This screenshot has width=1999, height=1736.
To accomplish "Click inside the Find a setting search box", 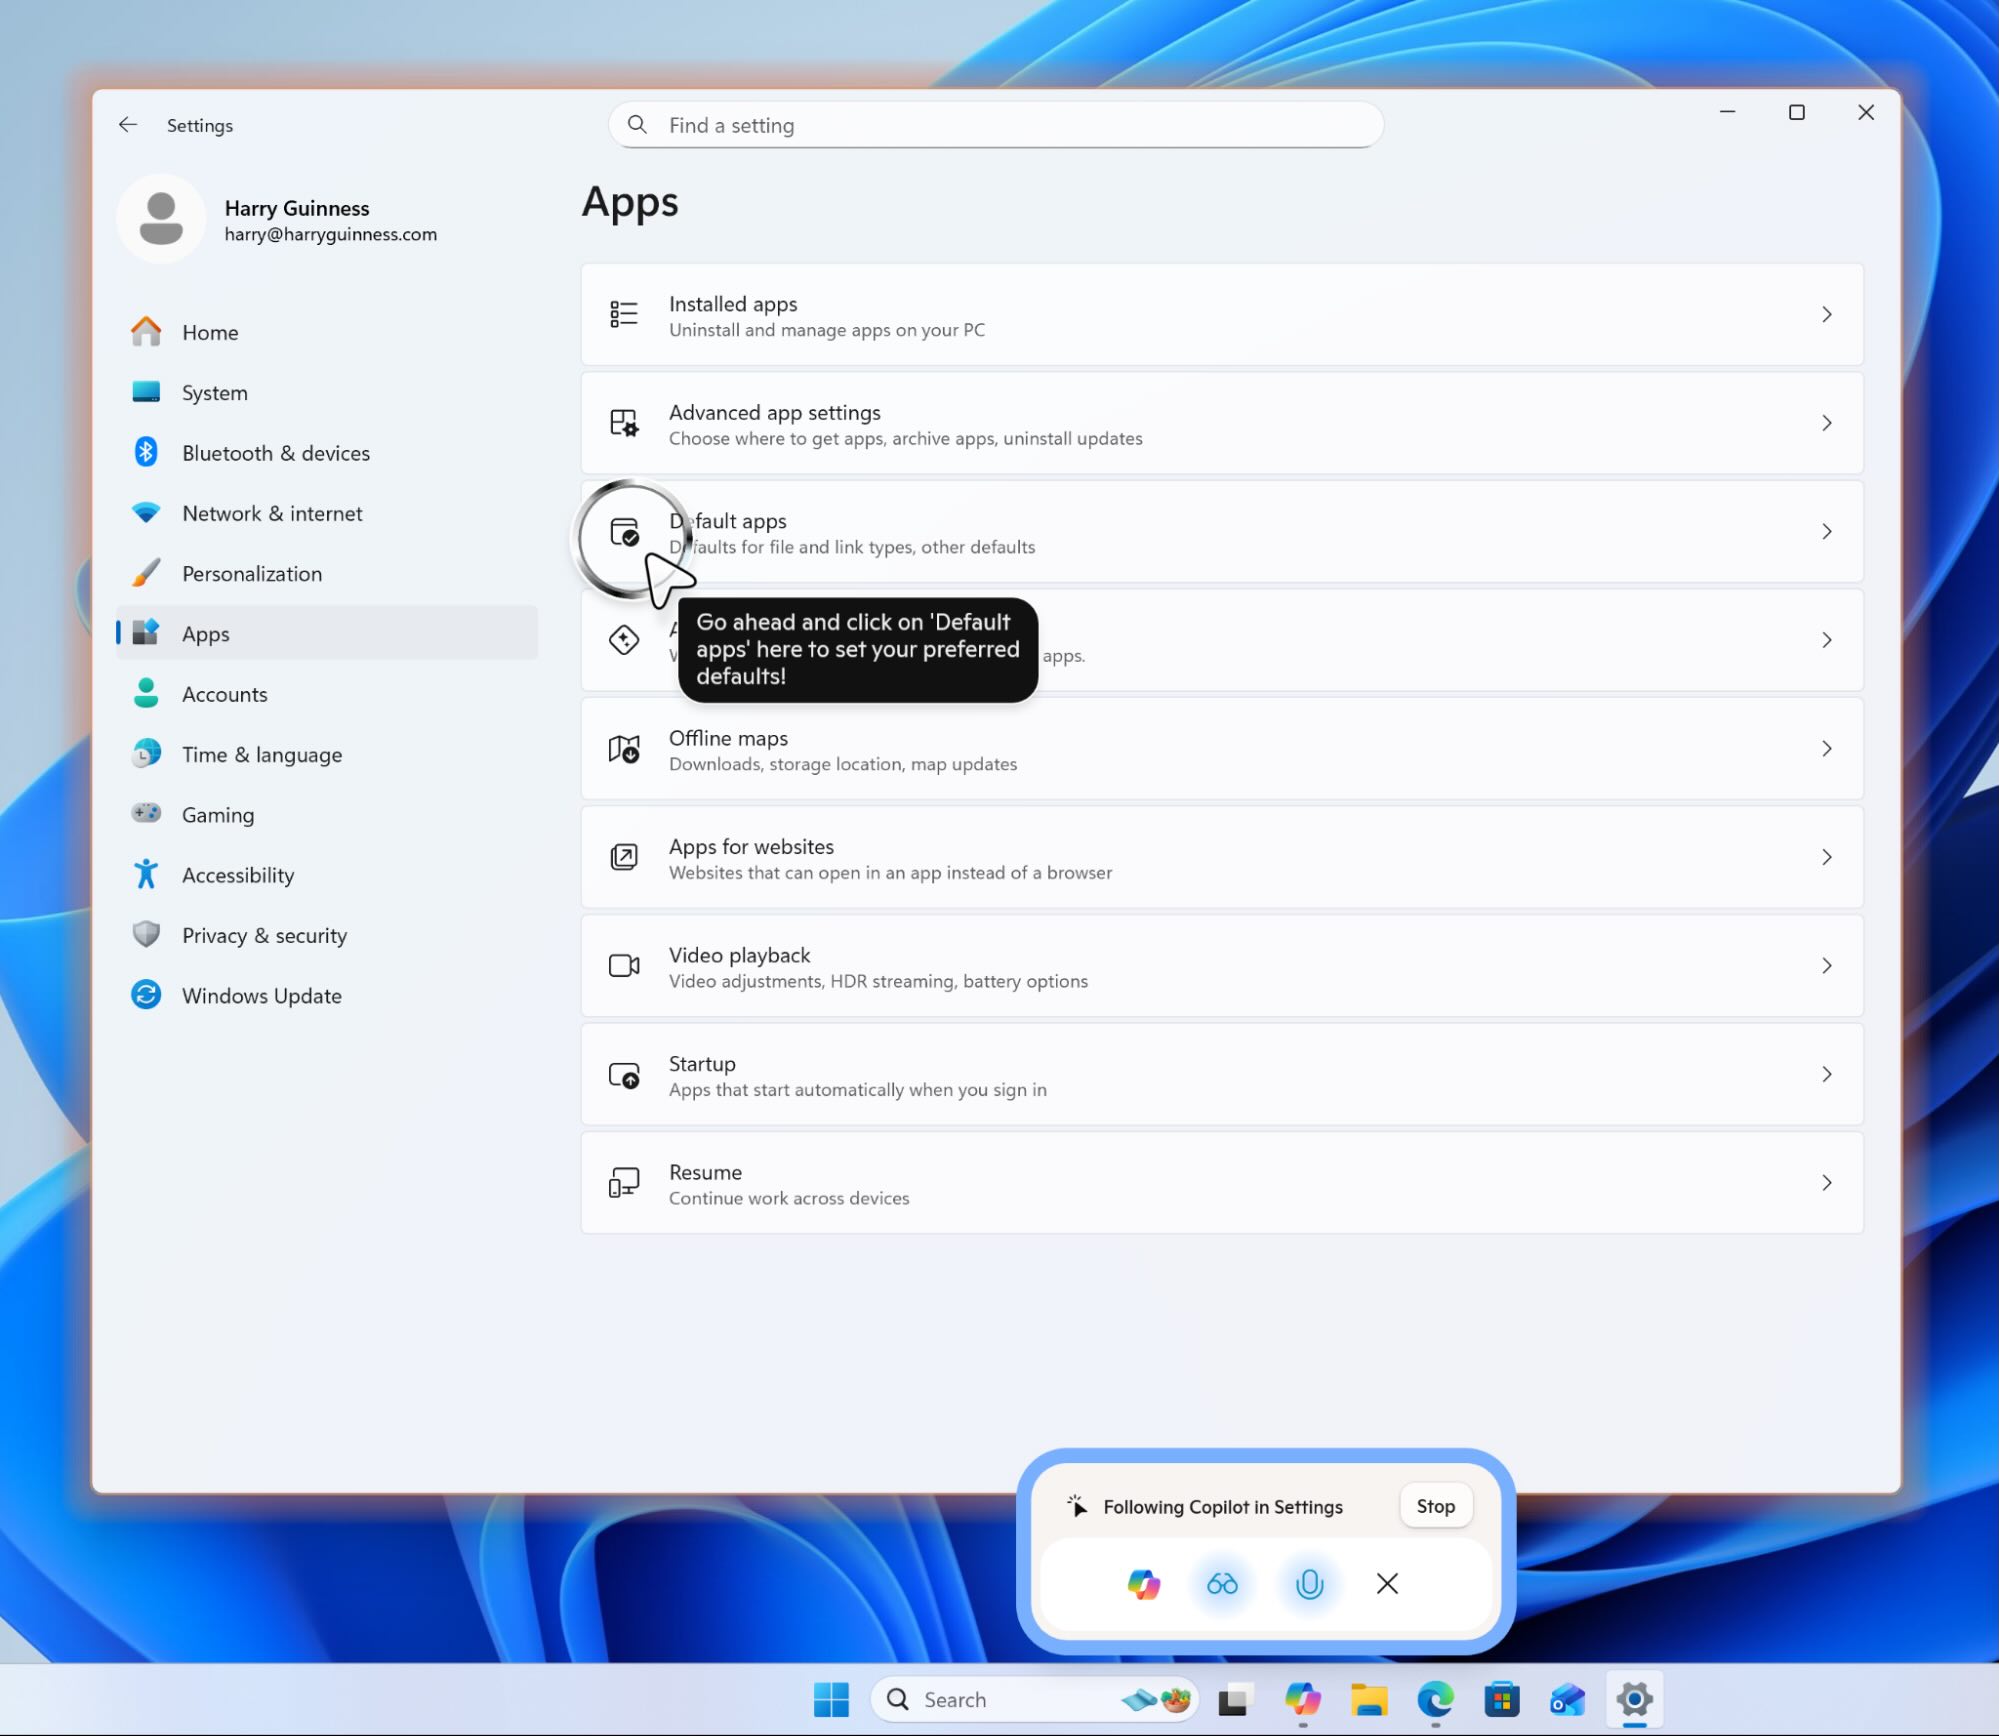I will coord(993,124).
